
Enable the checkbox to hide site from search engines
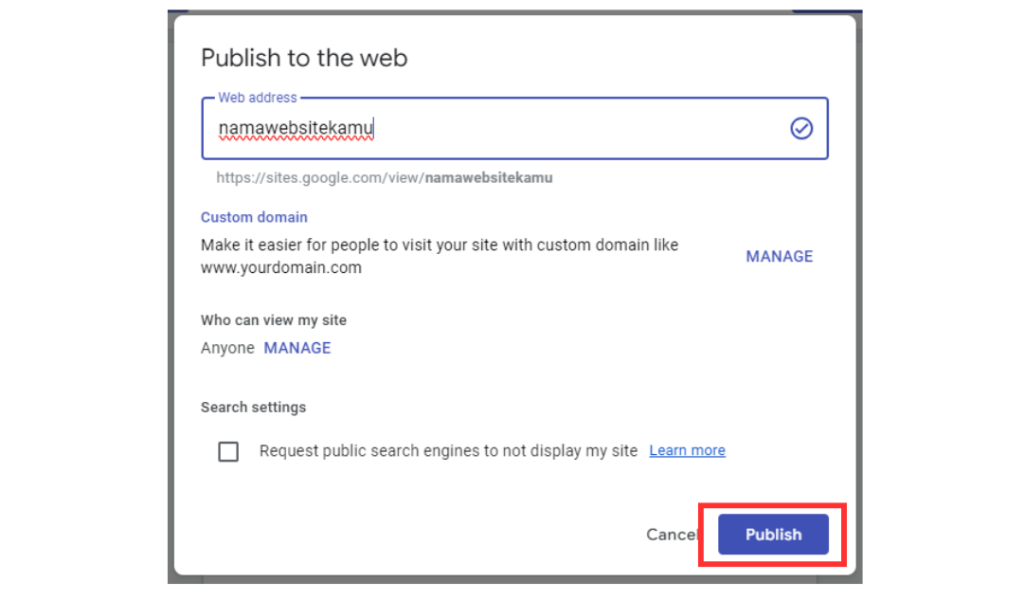point(228,451)
